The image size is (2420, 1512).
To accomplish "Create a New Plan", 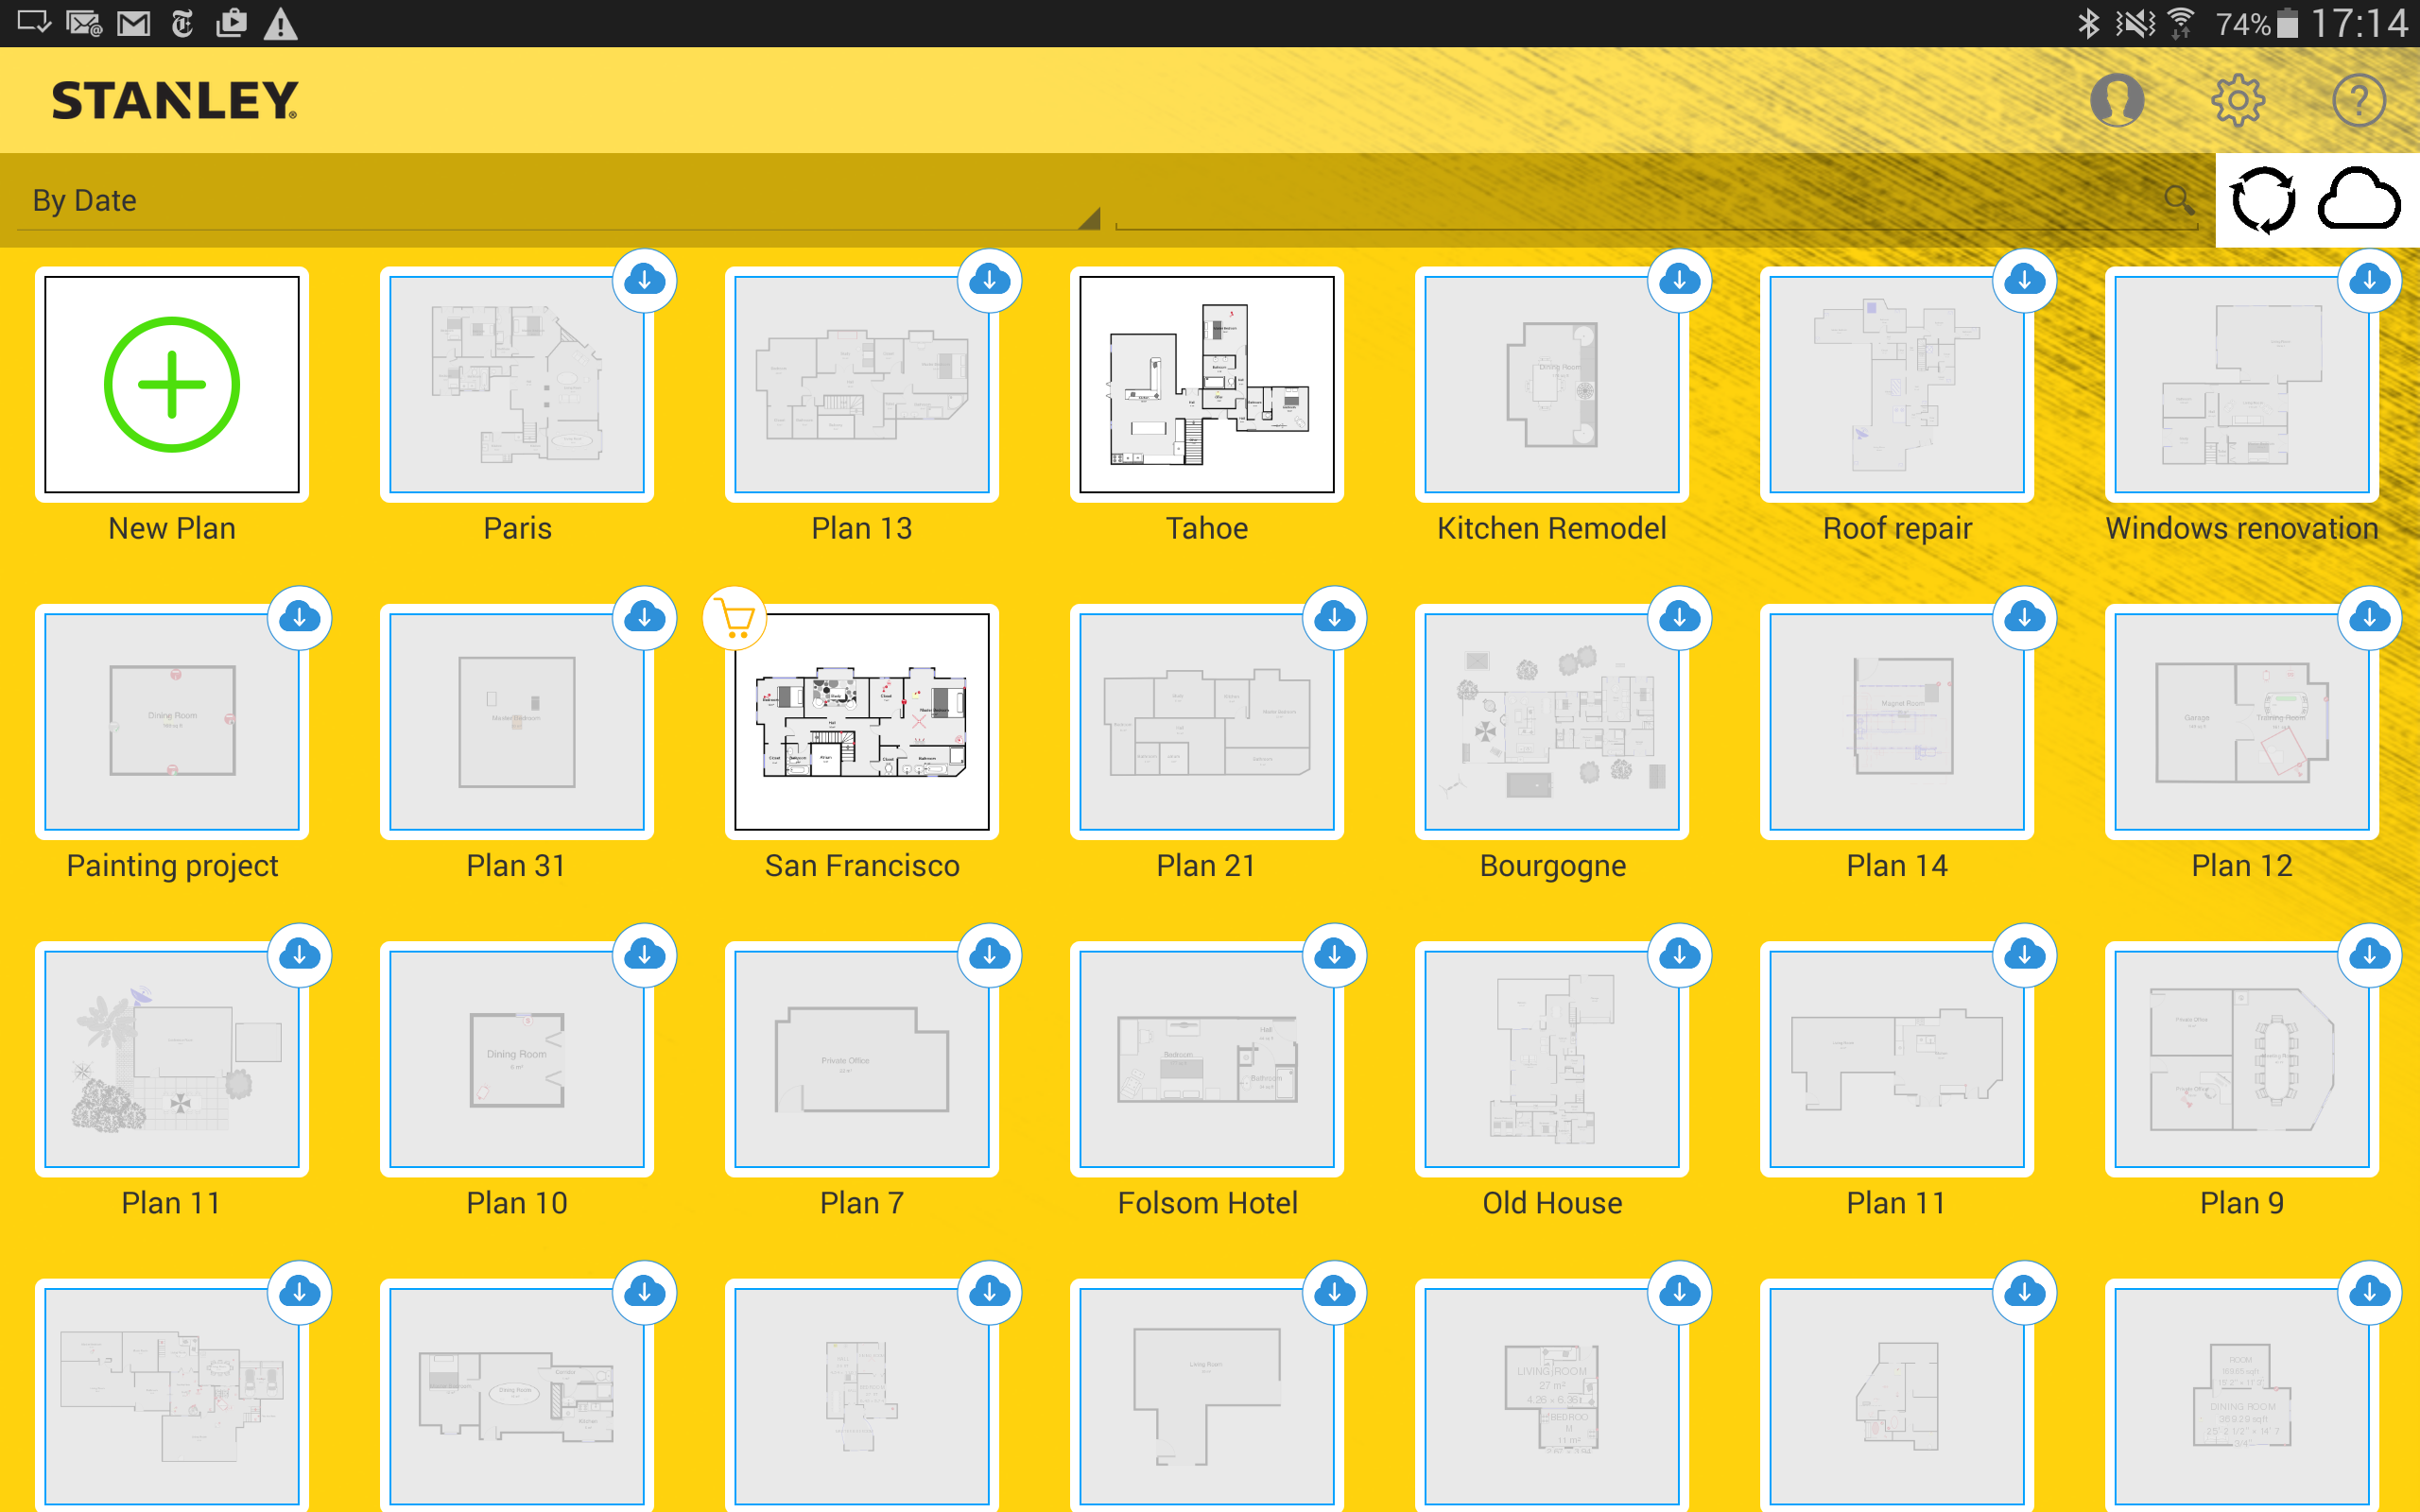I will [x=172, y=385].
